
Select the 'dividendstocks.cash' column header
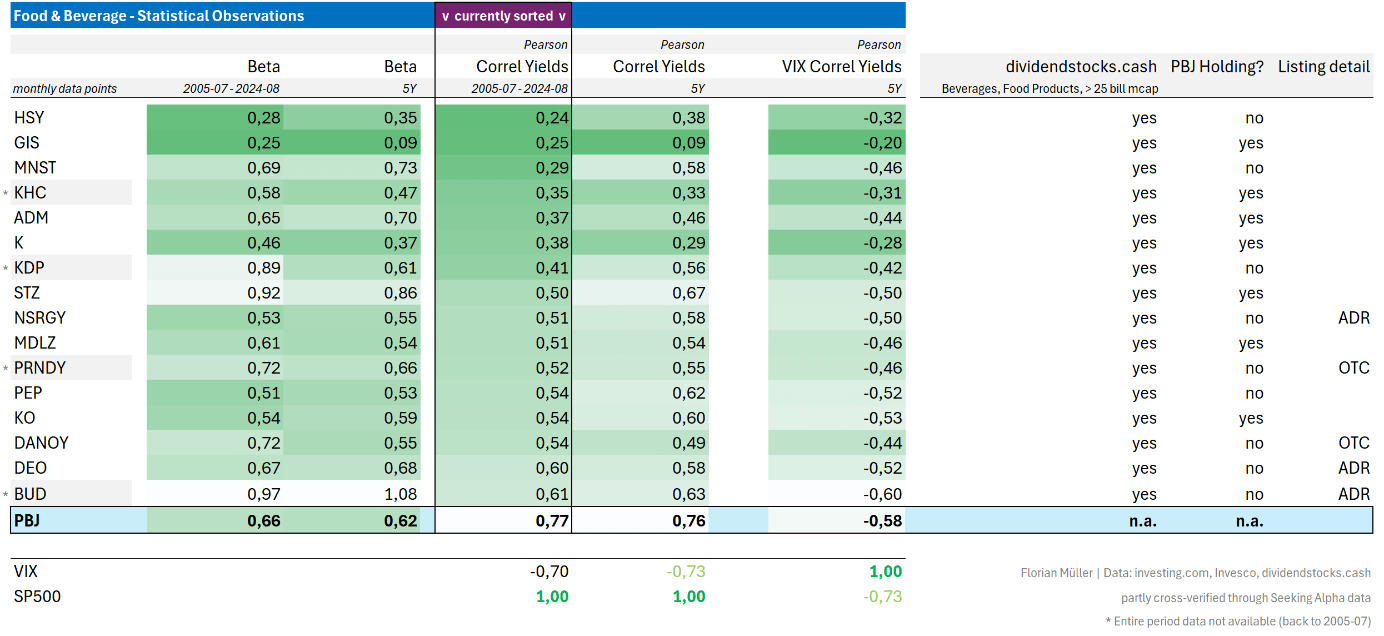click(1082, 67)
